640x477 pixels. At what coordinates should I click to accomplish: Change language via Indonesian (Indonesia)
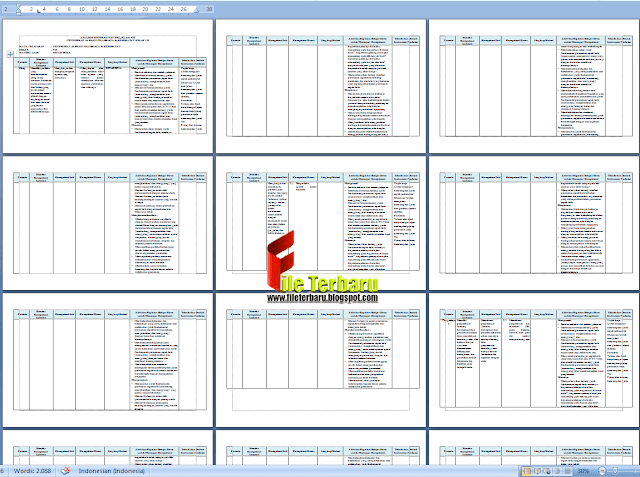111,471
